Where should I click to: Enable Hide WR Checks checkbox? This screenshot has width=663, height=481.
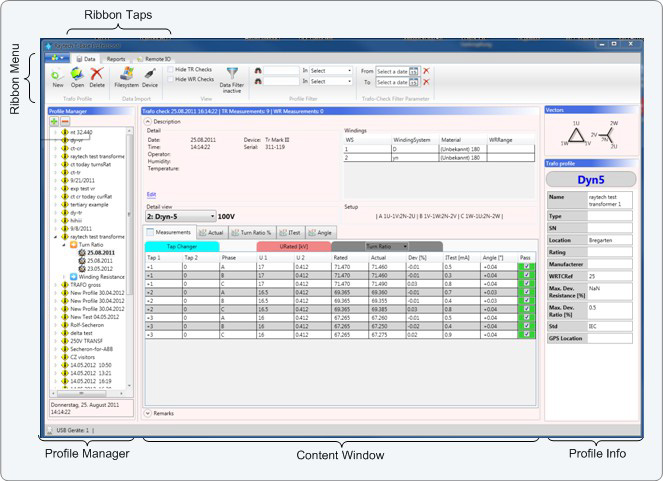170,78
